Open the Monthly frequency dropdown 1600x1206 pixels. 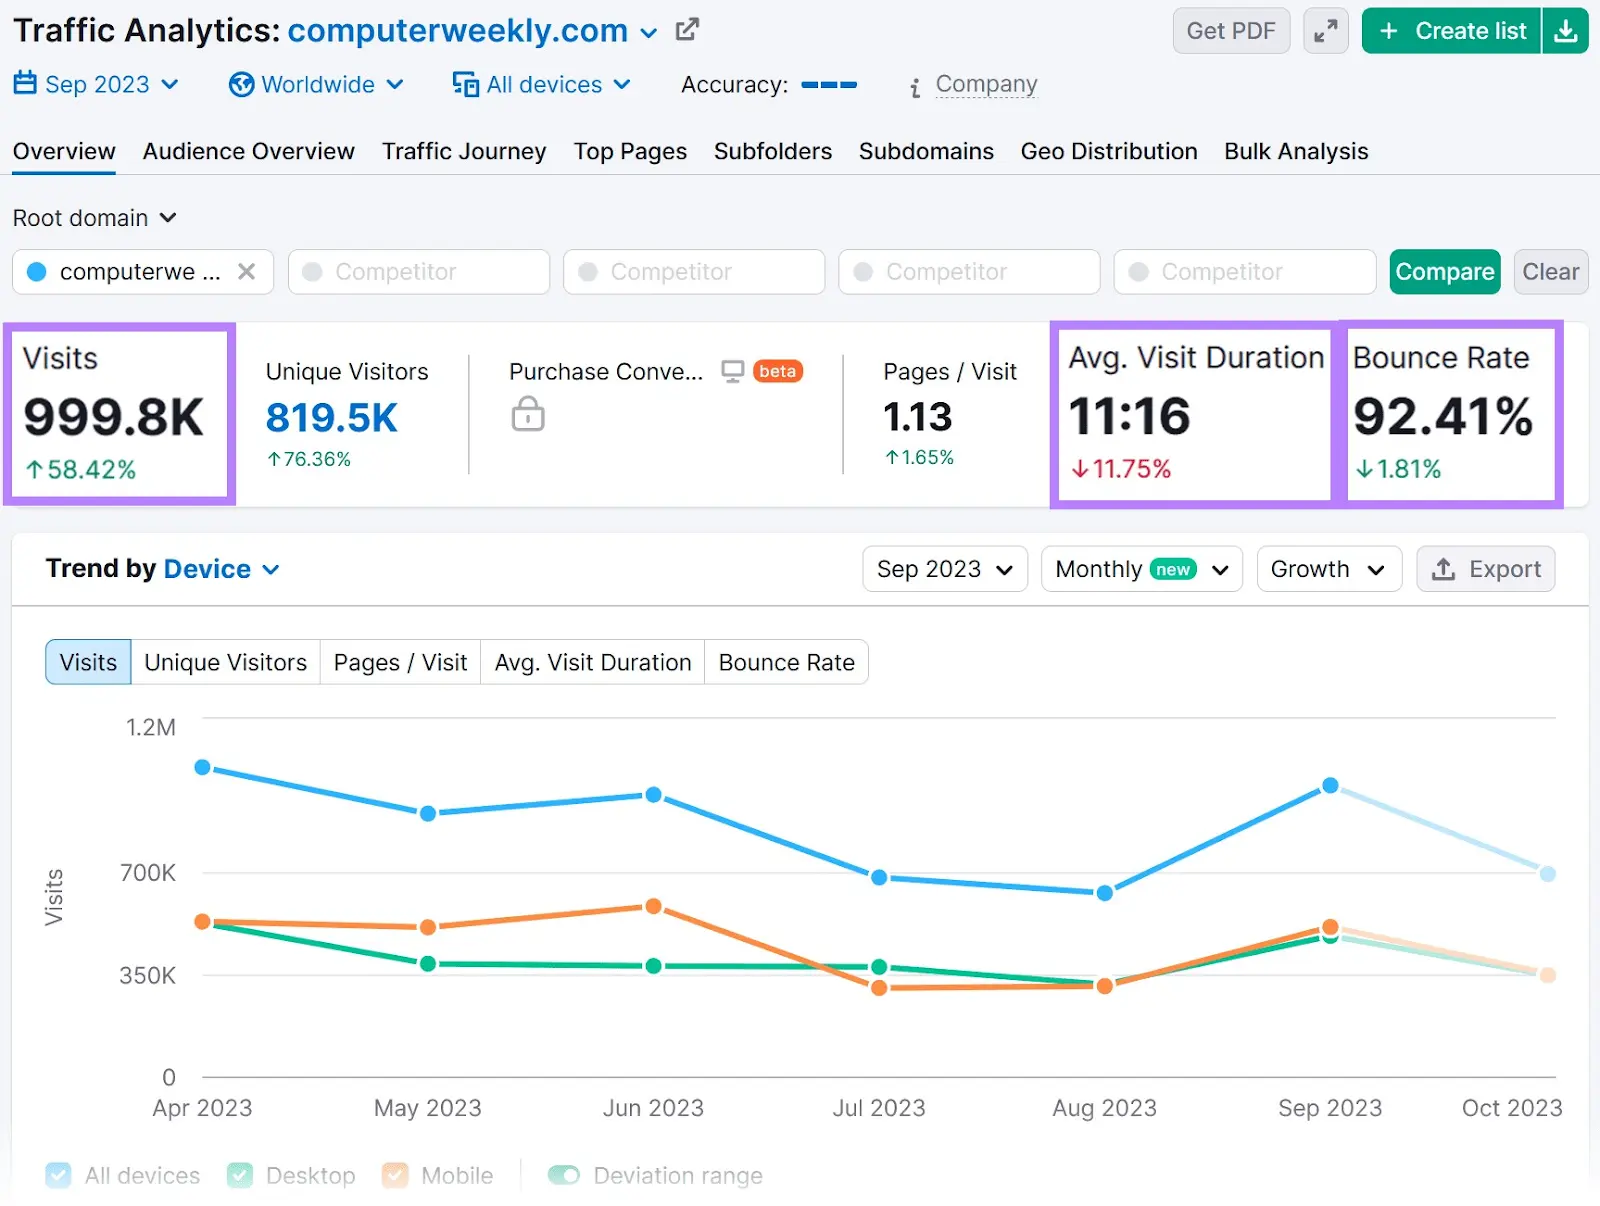click(x=1140, y=568)
